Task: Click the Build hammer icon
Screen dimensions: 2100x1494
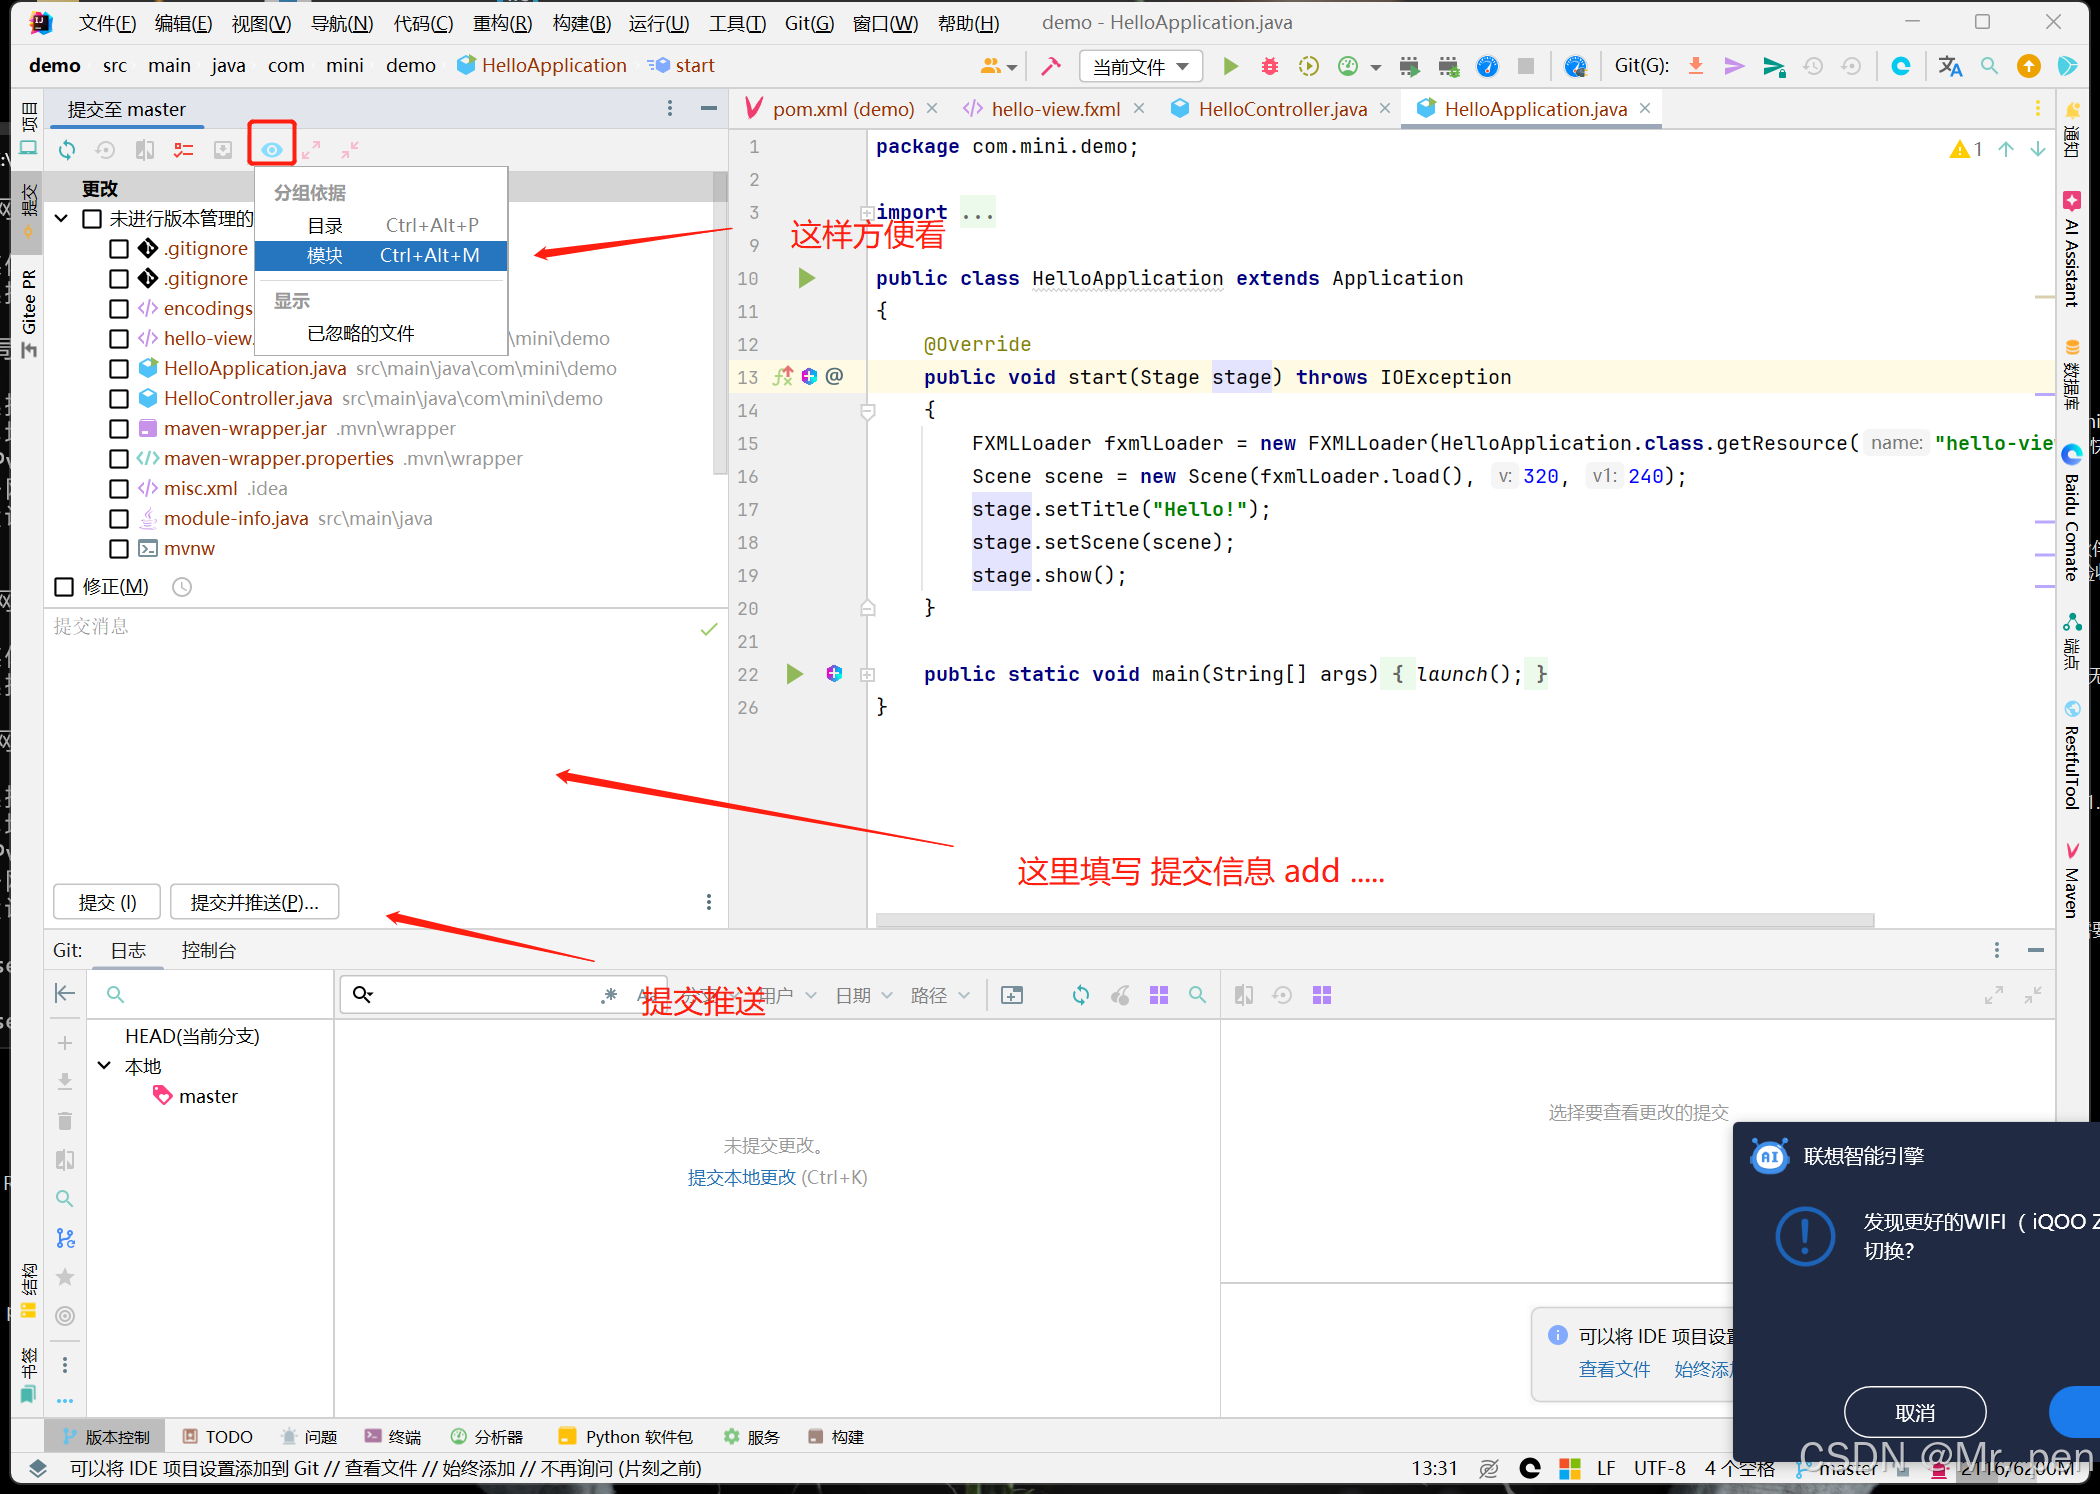Action: (x=1051, y=66)
